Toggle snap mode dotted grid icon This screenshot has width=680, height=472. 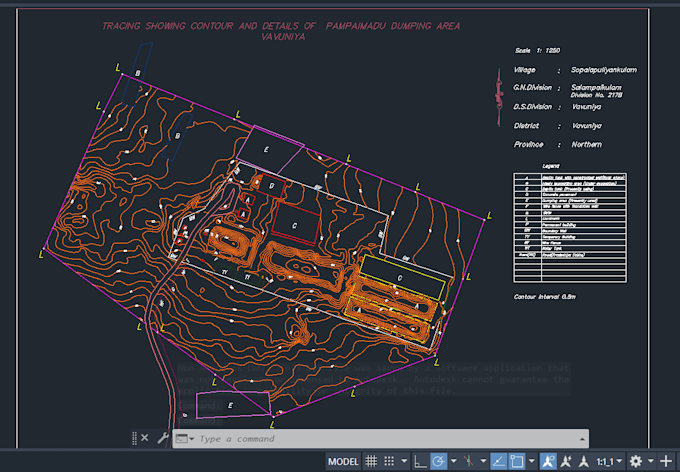point(389,462)
